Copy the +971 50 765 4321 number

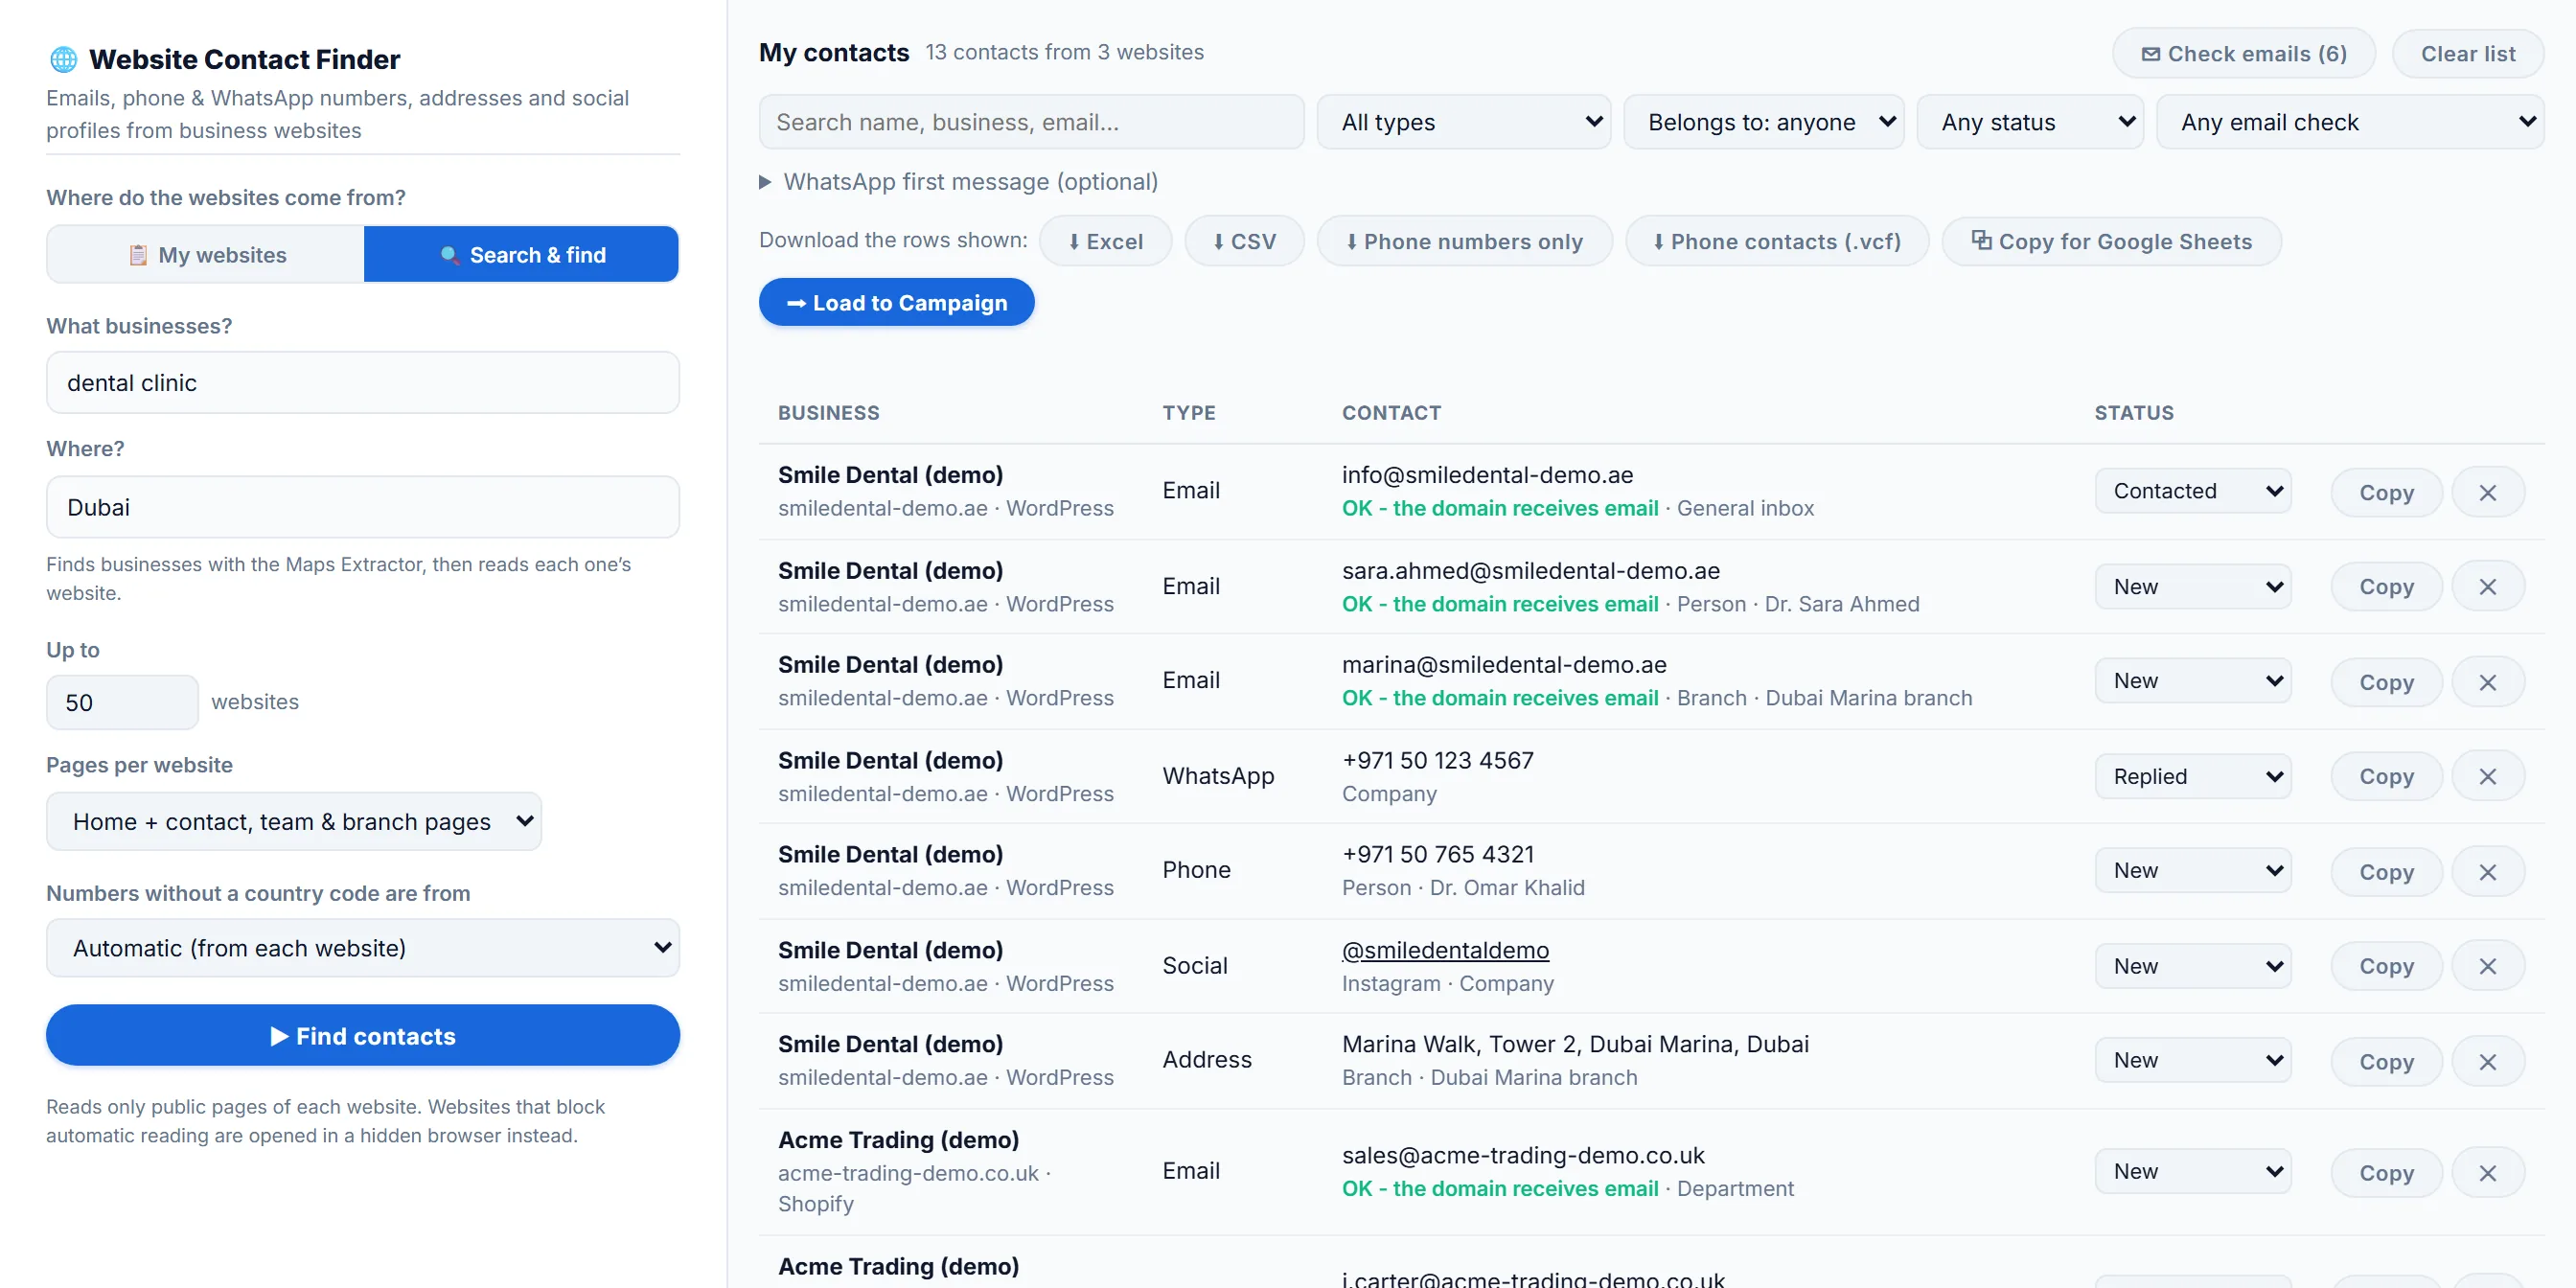click(2386, 871)
